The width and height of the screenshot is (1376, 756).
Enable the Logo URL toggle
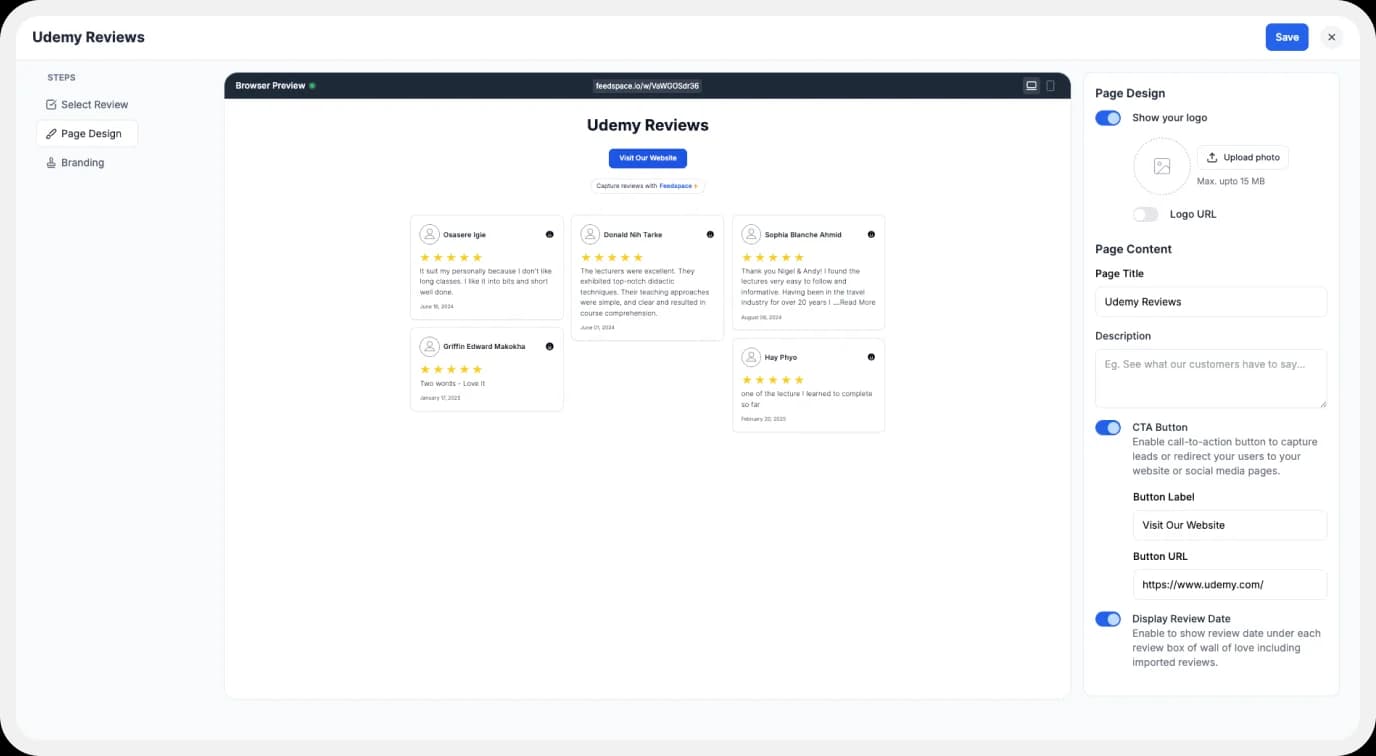tap(1146, 214)
